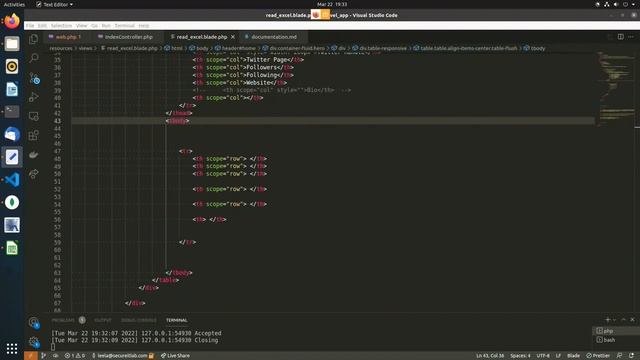Open the Remote Explorer view
This screenshot has height=360, width=640.
(x=33, y=116)
